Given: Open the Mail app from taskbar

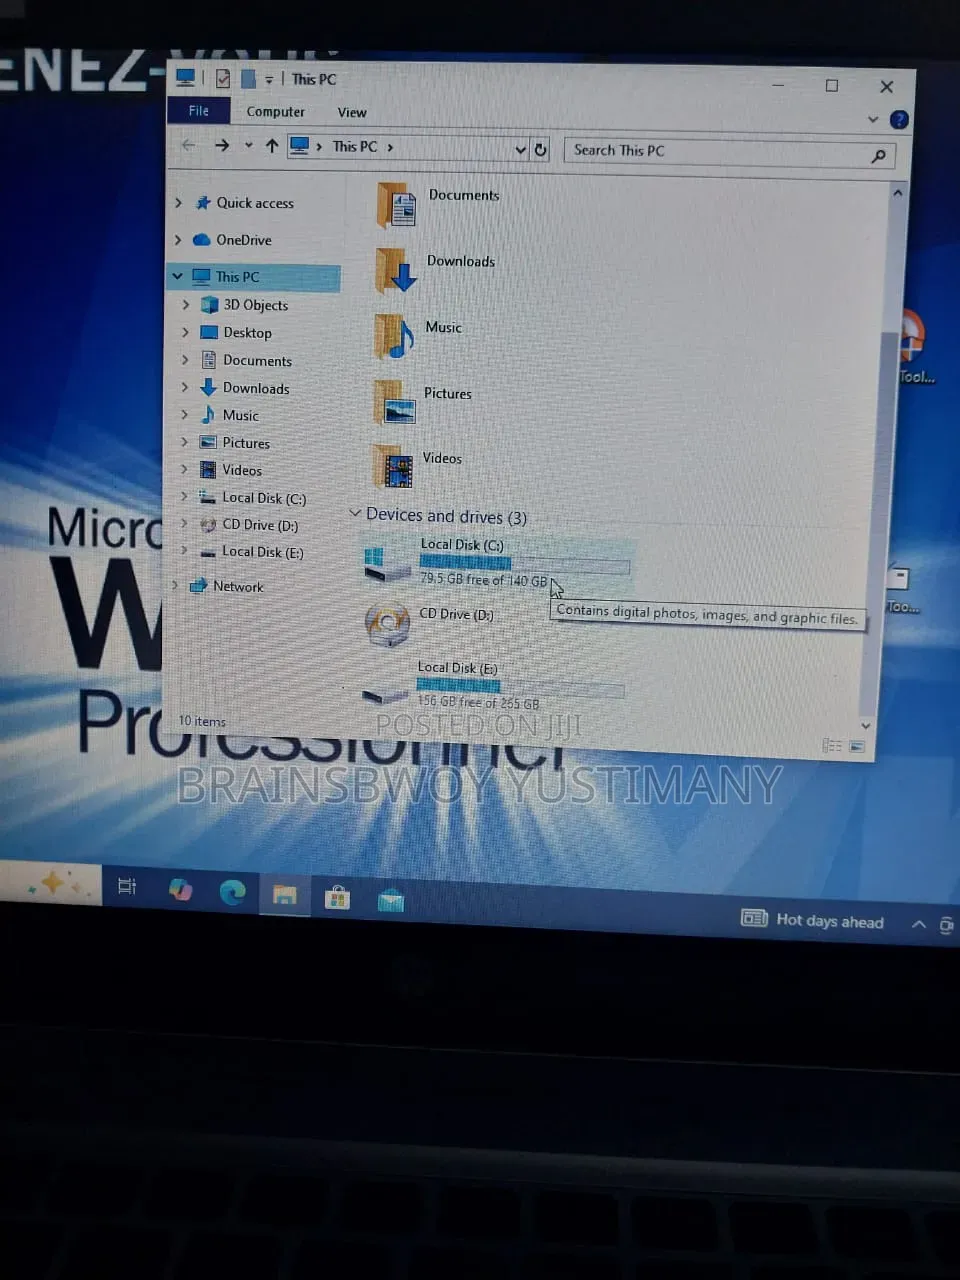Looking at the screenshot, I should (x=391, y=901).
